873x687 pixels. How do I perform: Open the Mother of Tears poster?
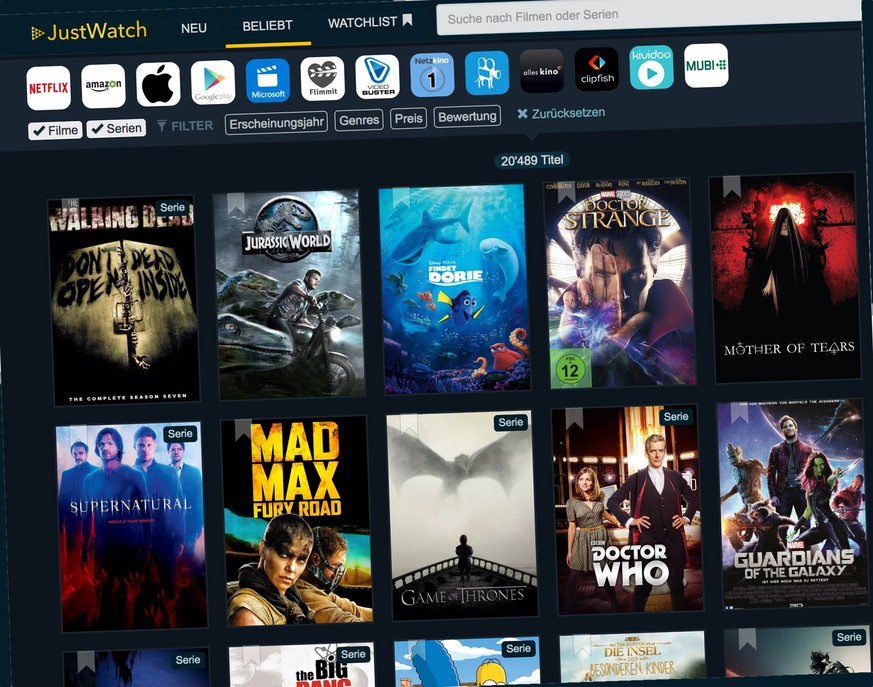tap(786, 277)
